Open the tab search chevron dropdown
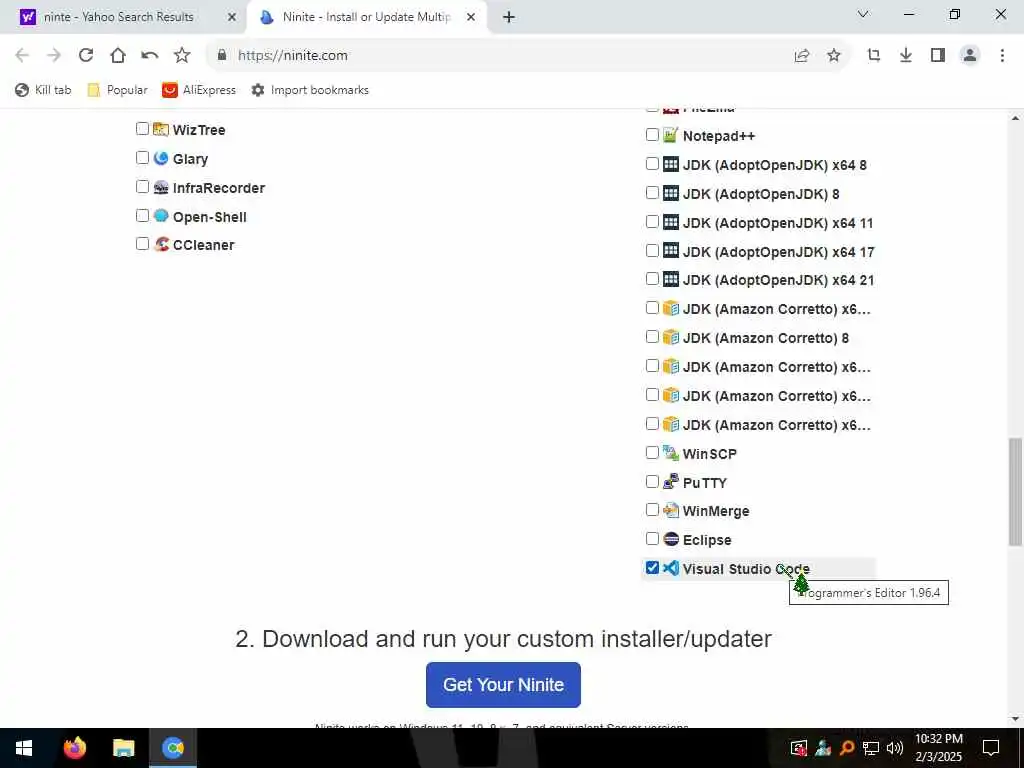The height and width of the screenshot is (768, 1024). click(863, 14)
